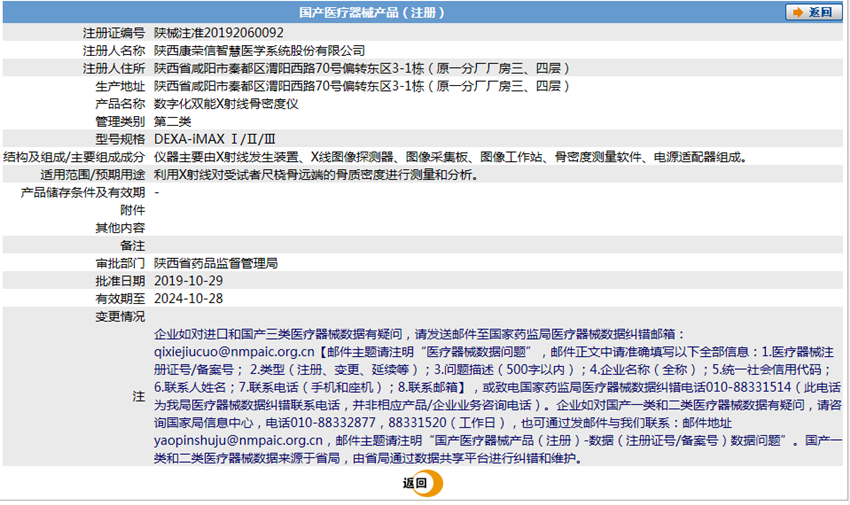Click email yaopinshuju@nmpaic.org.cn in the note

[x=239, y=441]
